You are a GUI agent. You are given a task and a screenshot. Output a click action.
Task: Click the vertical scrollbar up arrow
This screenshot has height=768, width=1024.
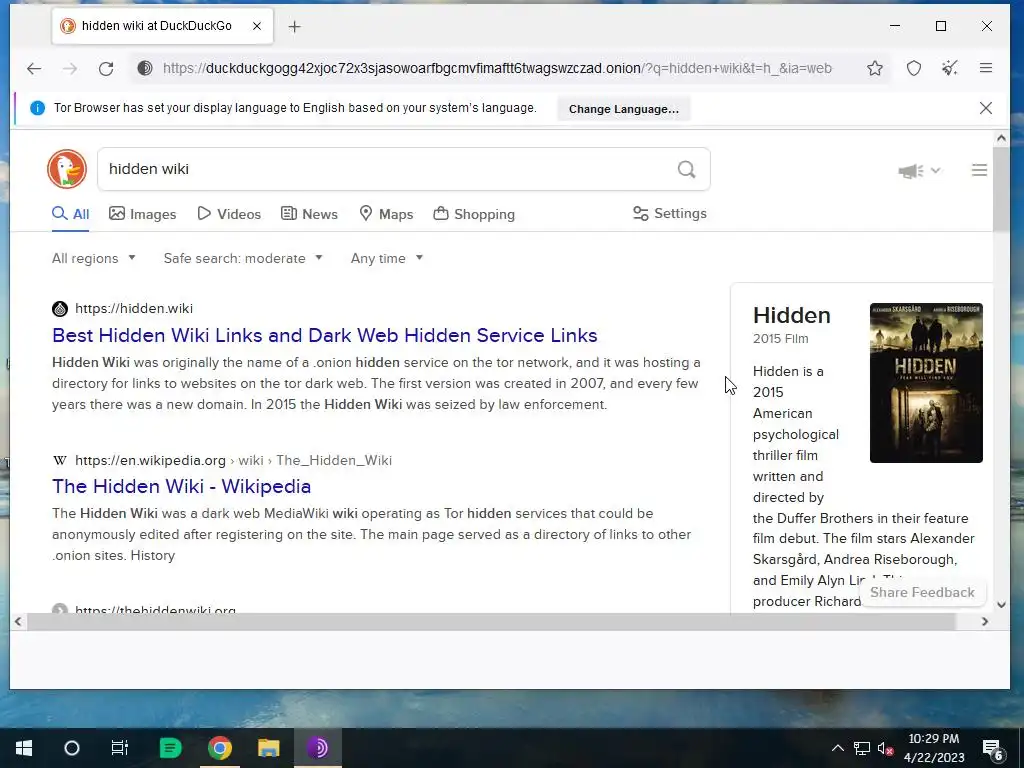[x=1001, y=138]
